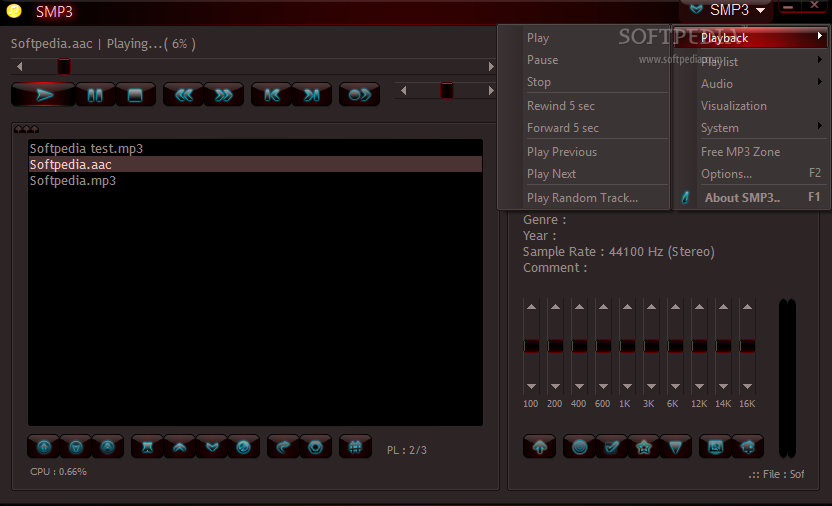Open the Visualization menu item
The image size is (832, 506).
(750, 106)
